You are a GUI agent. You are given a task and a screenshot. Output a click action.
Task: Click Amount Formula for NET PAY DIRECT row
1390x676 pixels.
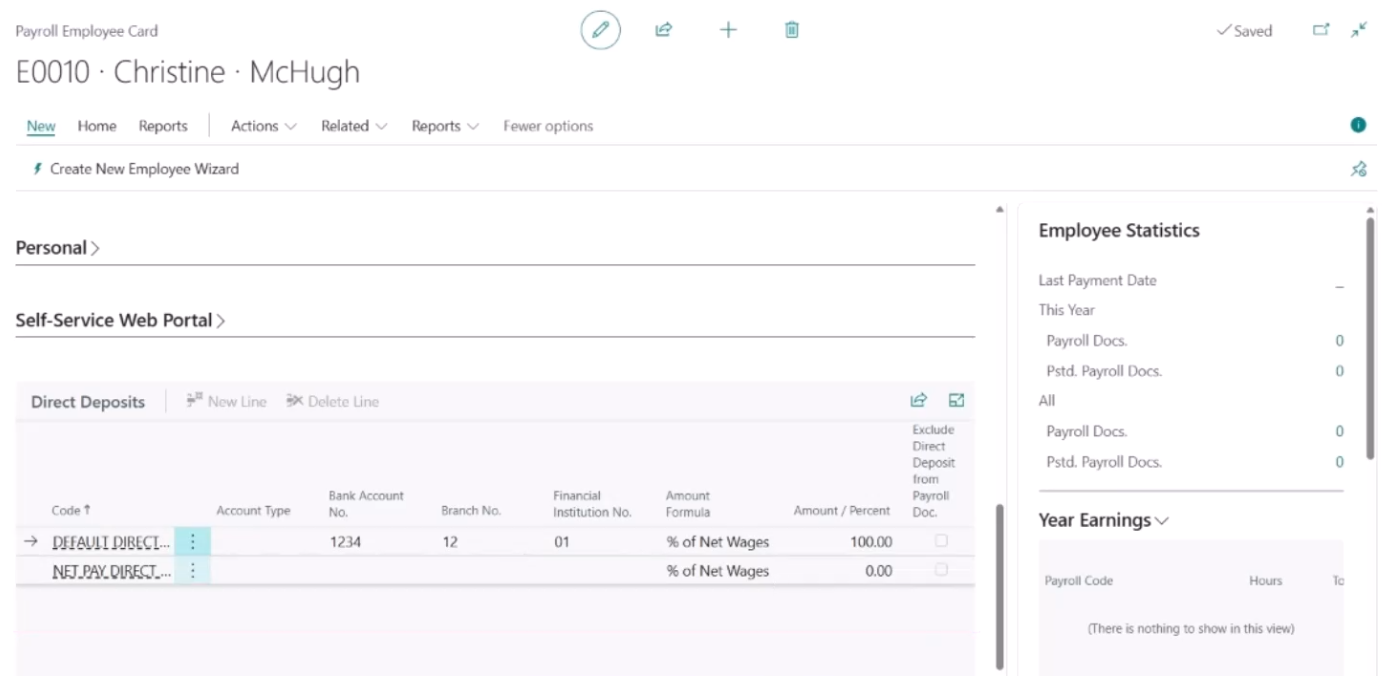[x=717, y=571]
